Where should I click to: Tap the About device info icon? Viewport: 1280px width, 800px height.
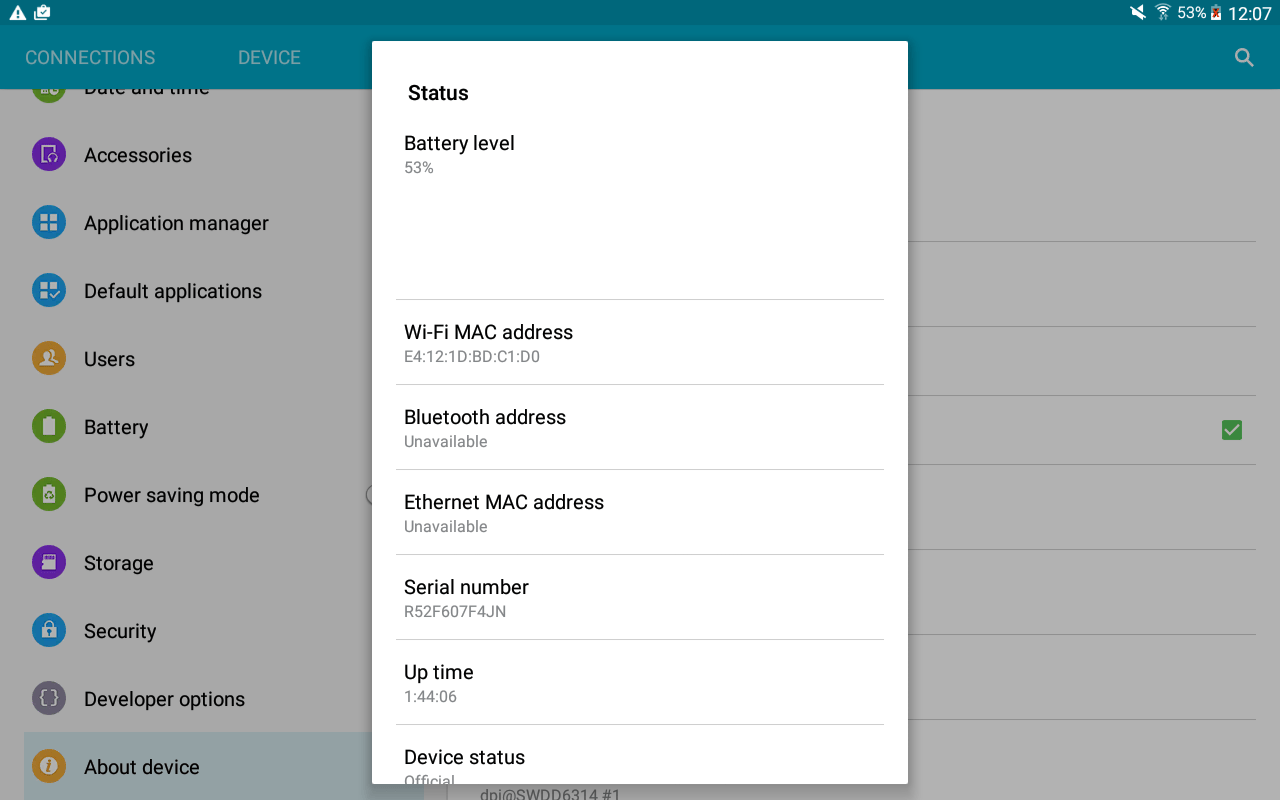point(49,766)
